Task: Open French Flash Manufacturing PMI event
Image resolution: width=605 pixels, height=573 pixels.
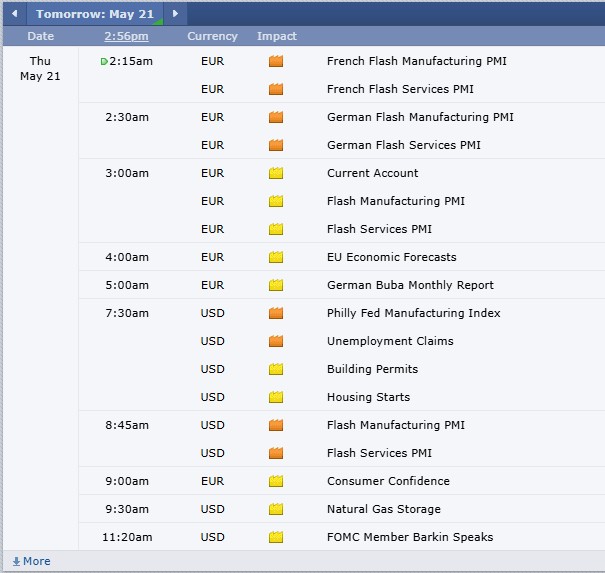Action: [417, 61]
